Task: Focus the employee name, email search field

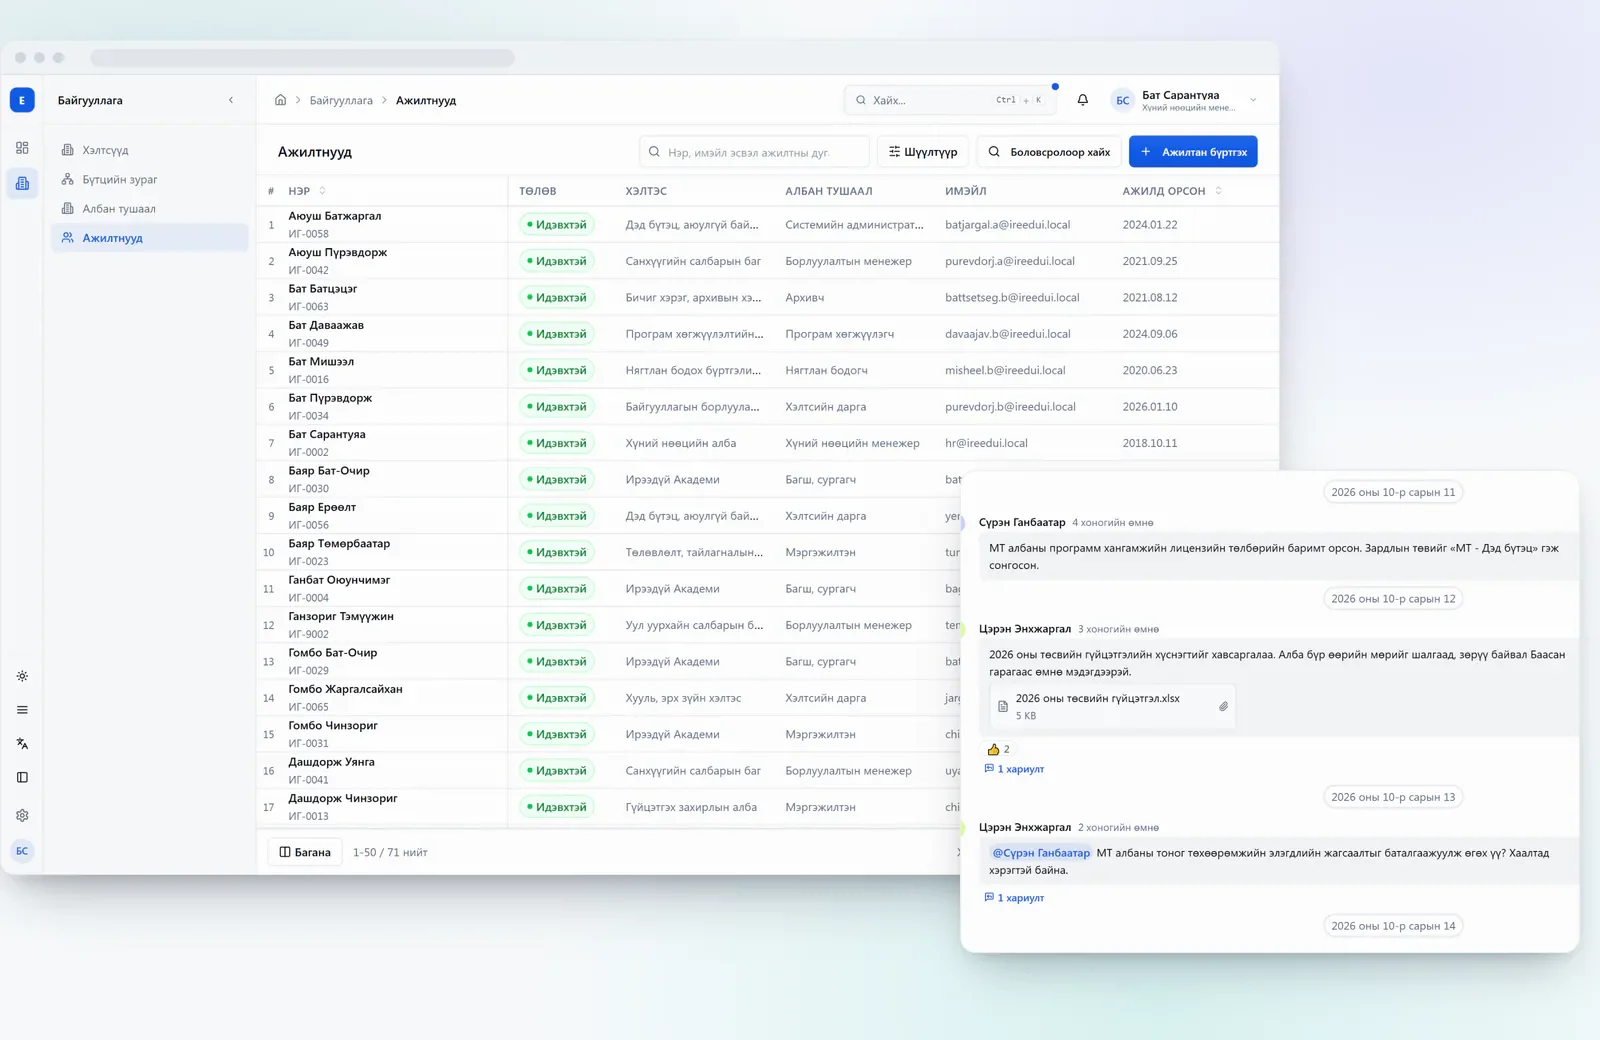Action: point(754,152)
